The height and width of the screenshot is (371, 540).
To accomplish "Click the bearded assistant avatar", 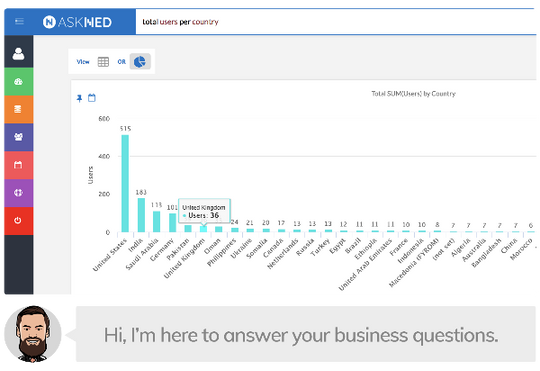I will 33,333.
